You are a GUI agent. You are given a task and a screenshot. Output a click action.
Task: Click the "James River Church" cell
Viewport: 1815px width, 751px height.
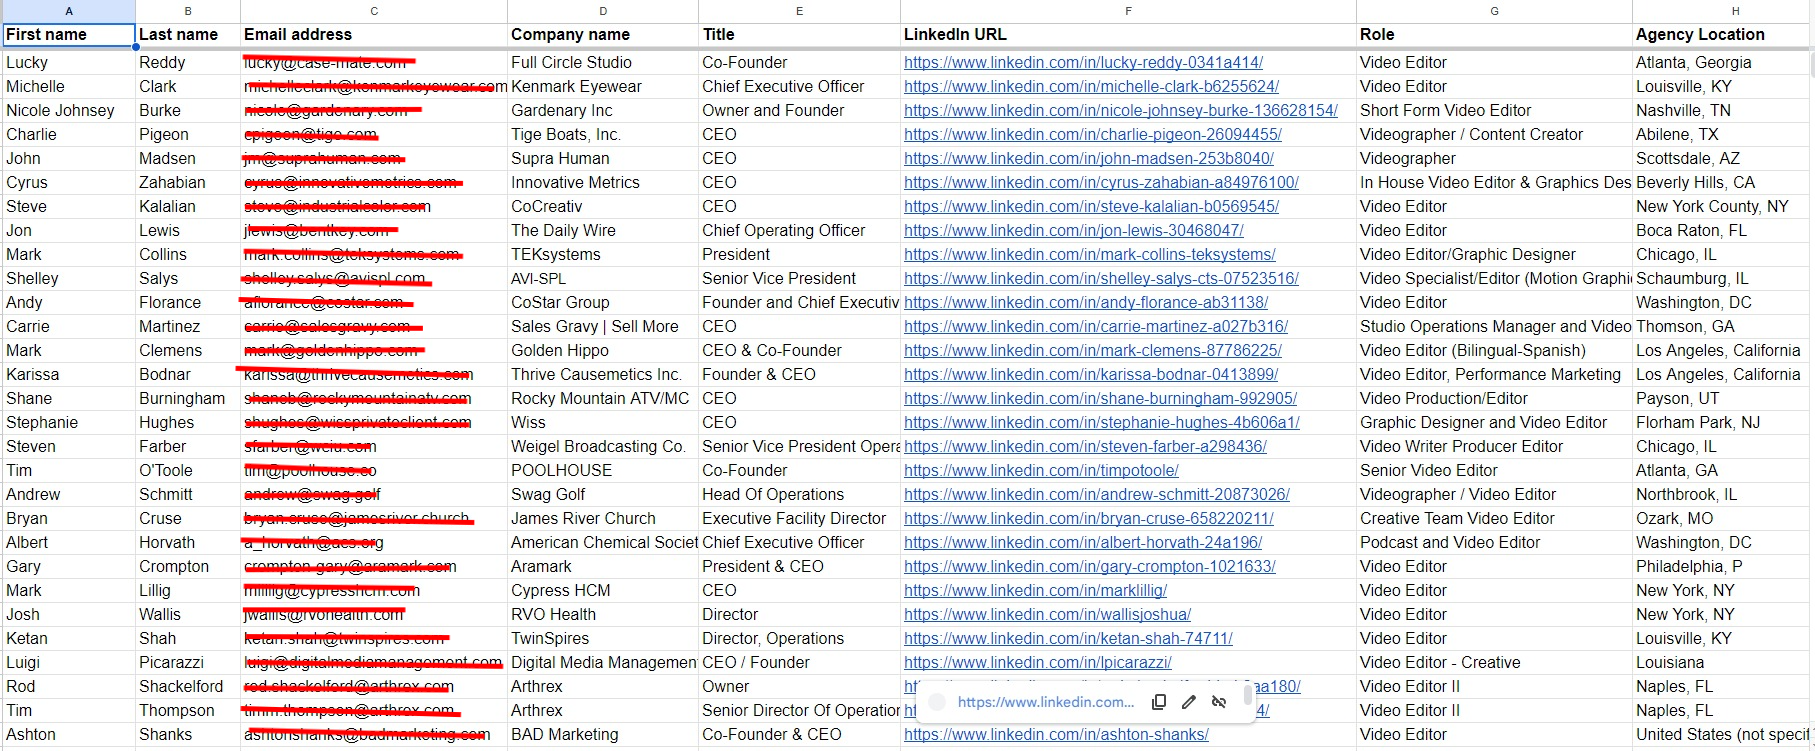[x=603, y=518]
